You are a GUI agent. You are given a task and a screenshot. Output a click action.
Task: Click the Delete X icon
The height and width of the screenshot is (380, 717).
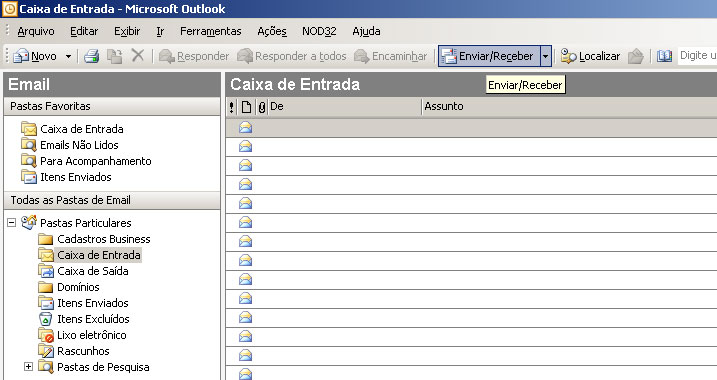coord(138,56)
